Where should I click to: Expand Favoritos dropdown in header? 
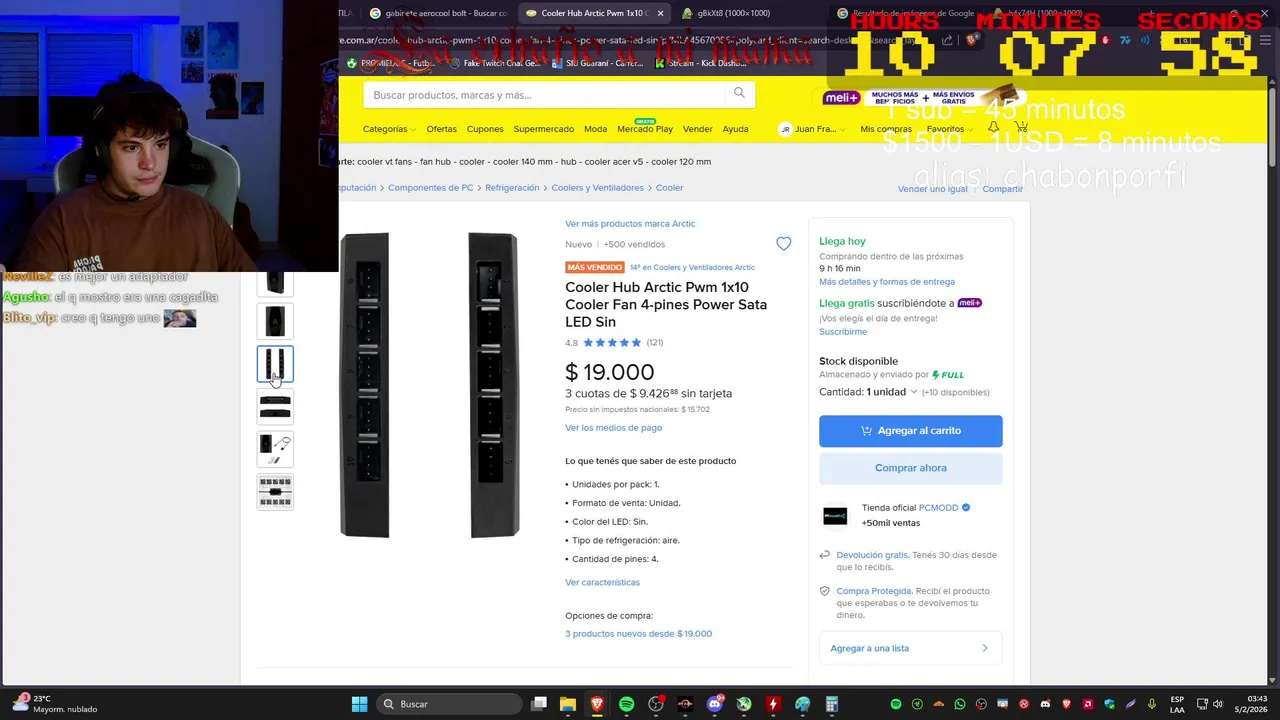coord(949,129)
